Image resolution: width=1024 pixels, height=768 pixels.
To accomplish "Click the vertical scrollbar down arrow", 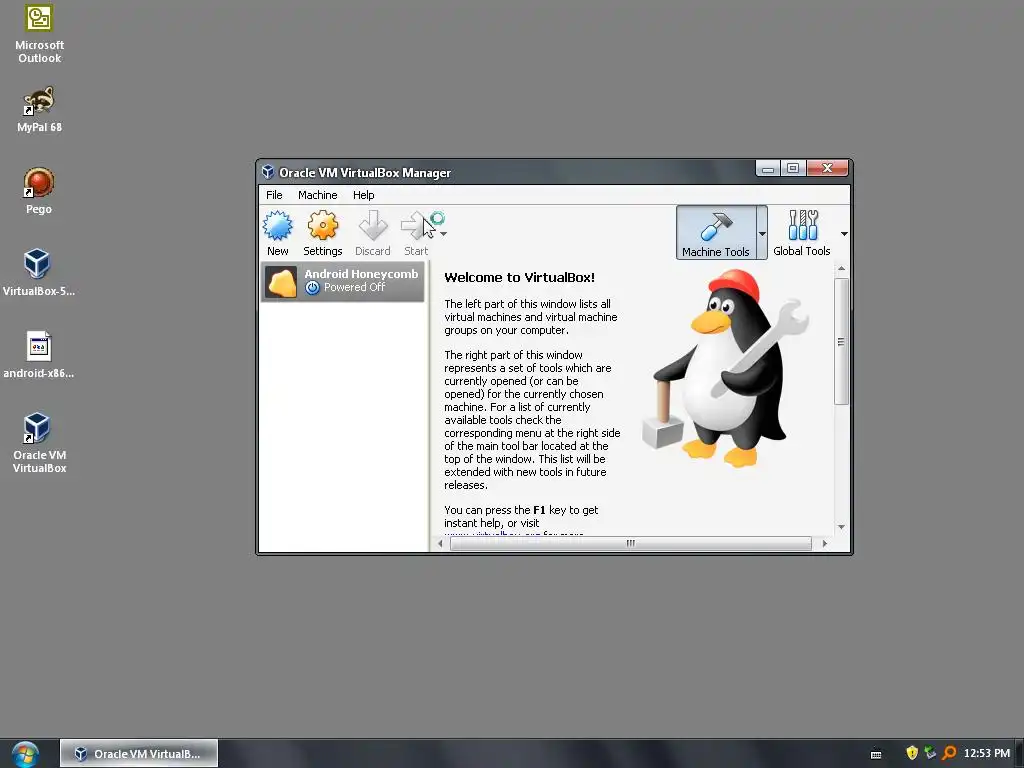I will (x=841, y=527).
